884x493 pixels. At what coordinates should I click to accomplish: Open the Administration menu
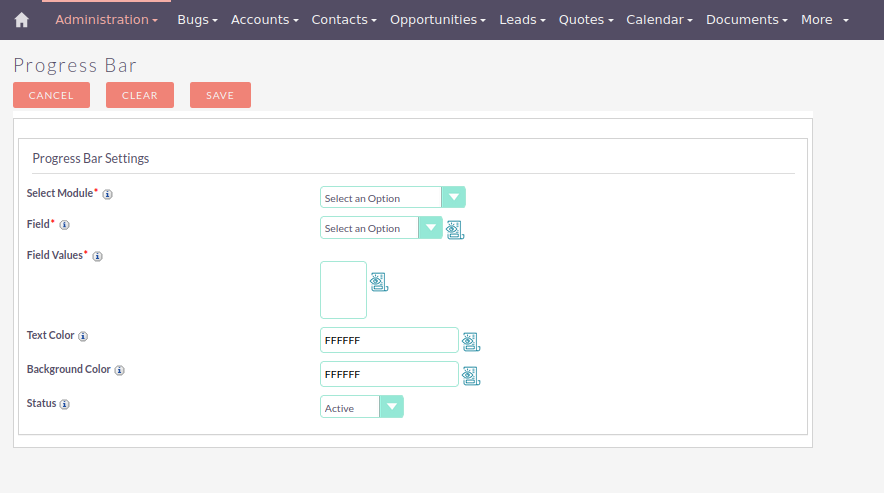pos(106,20)
